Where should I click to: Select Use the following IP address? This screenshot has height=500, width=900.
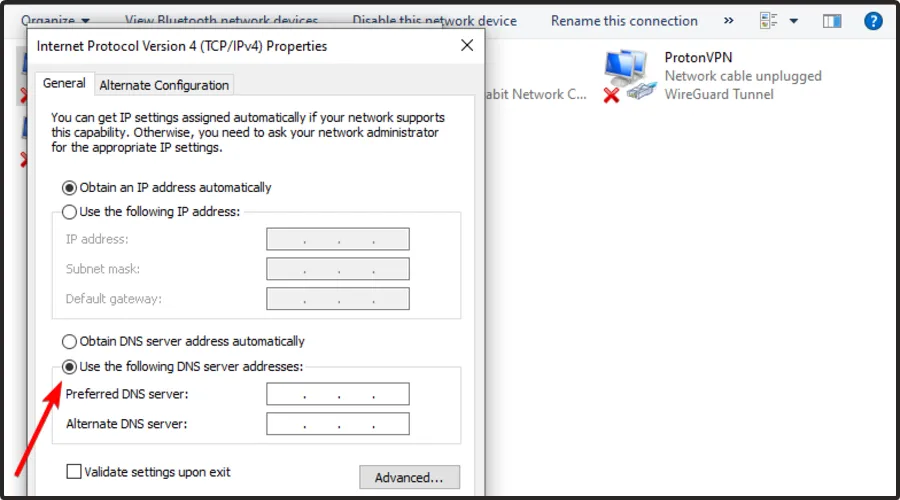click(x=70, y=211)
